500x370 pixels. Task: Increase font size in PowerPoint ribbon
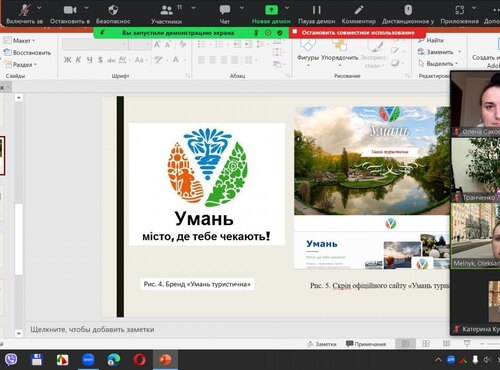tap(157, 44)
